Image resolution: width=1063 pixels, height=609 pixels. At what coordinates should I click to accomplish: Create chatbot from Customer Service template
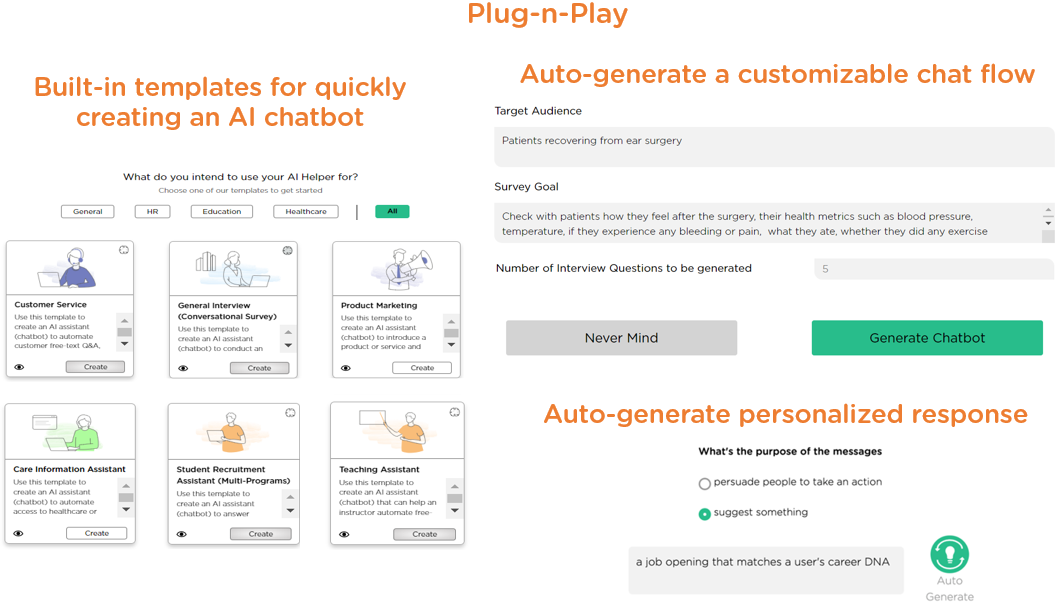pyautogui.click(x=96, y=367)
